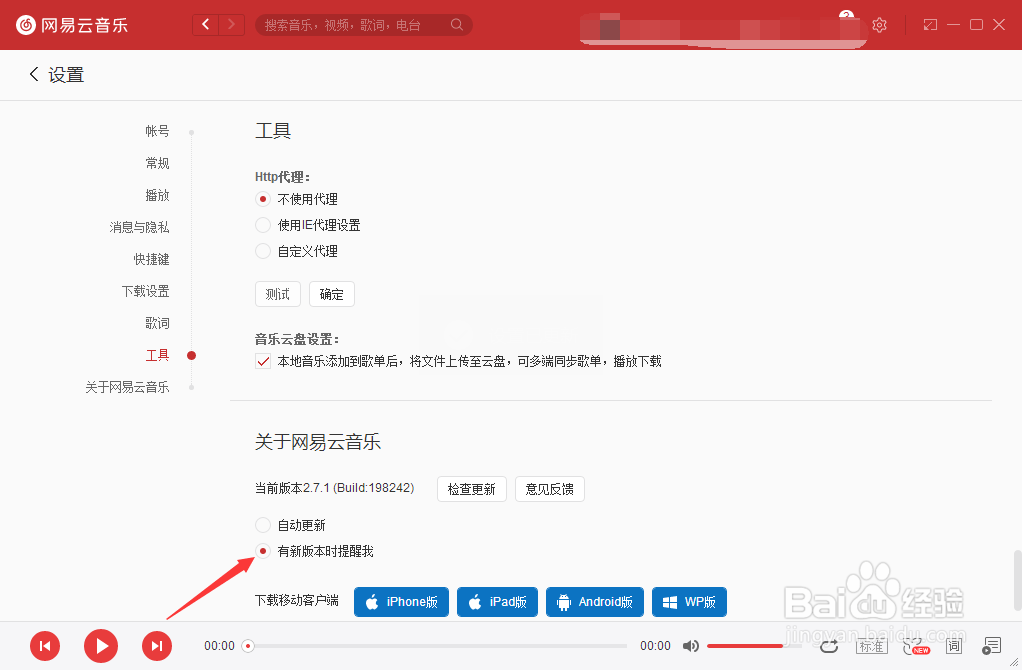The height and width of the screenshot is (670, 1022).
Task: Adjust the red volume slider
Action: (754, 646)
